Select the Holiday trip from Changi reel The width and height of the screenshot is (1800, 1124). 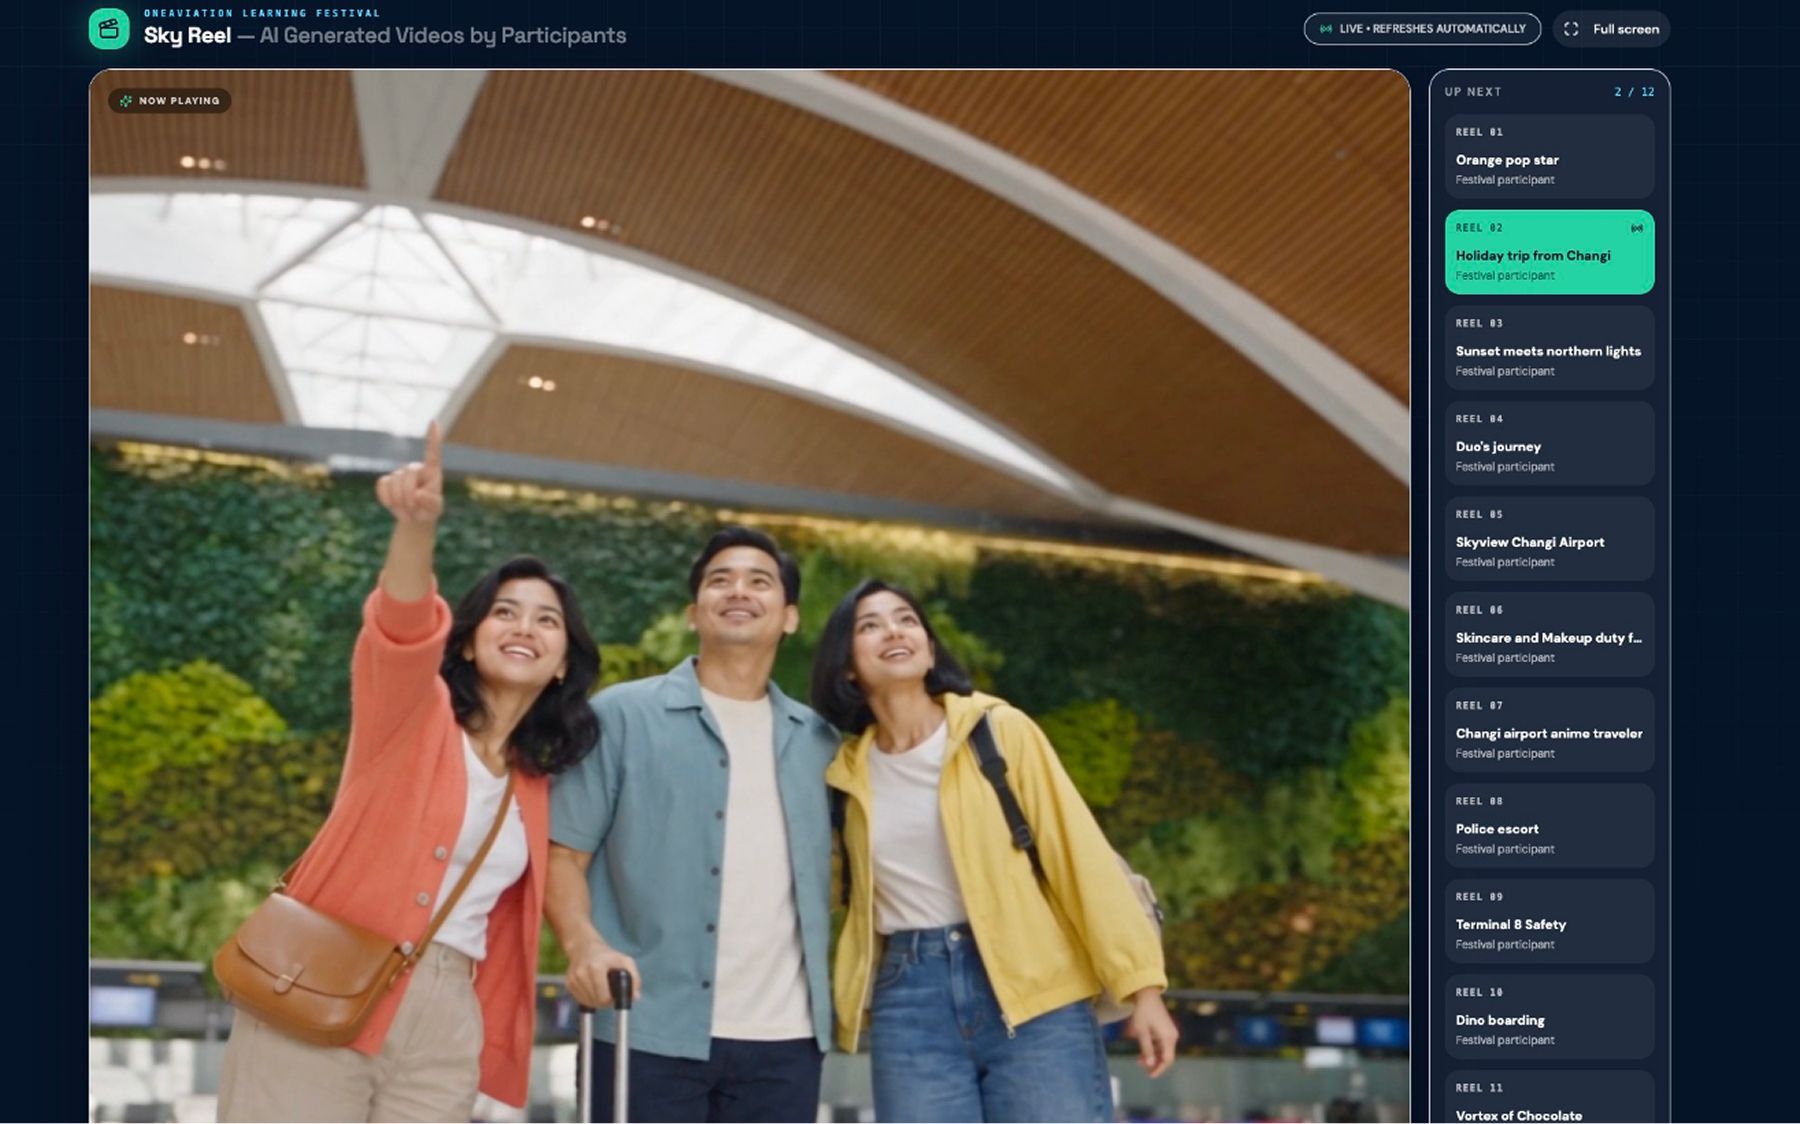(1549, 252)
